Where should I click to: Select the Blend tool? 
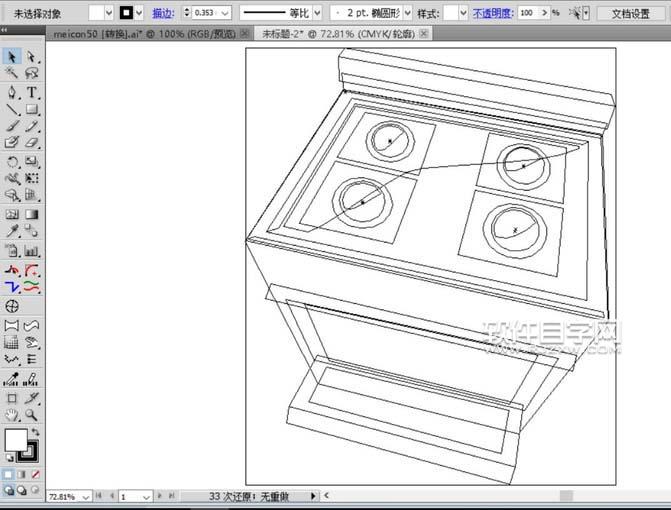(x=31, y=231)
